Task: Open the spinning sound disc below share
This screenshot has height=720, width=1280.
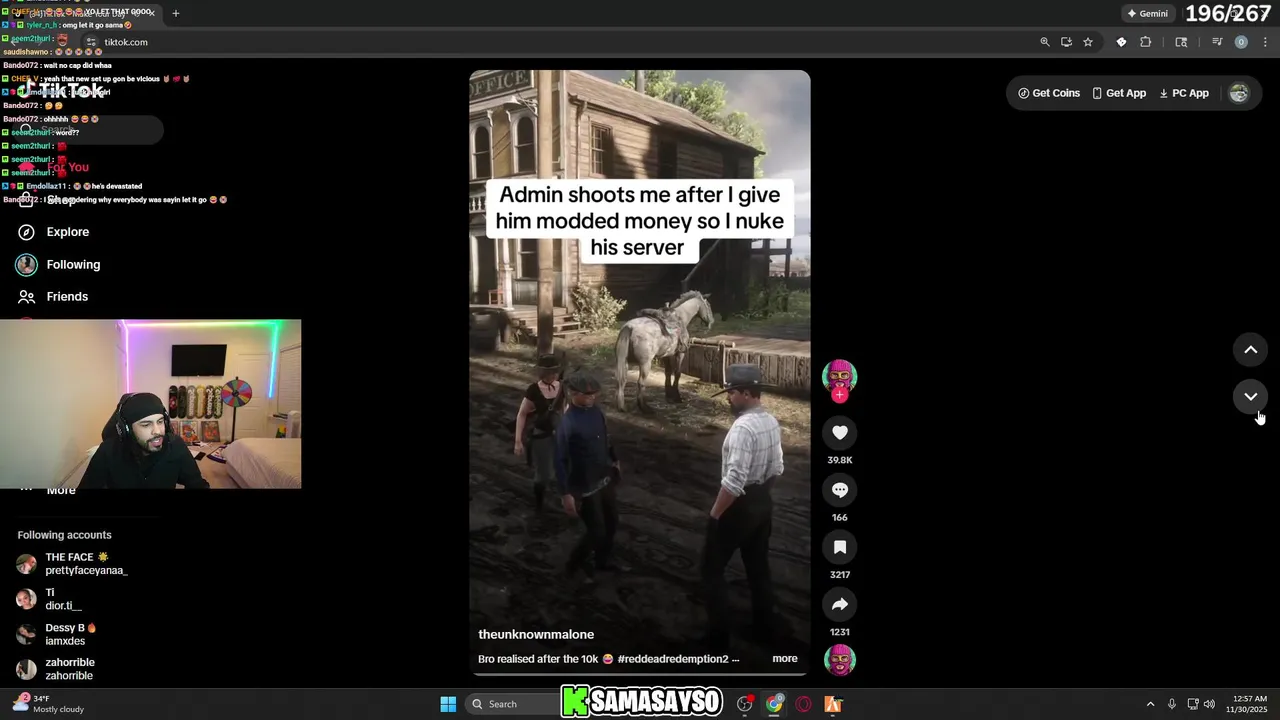Action: click(x=839, y=660)
